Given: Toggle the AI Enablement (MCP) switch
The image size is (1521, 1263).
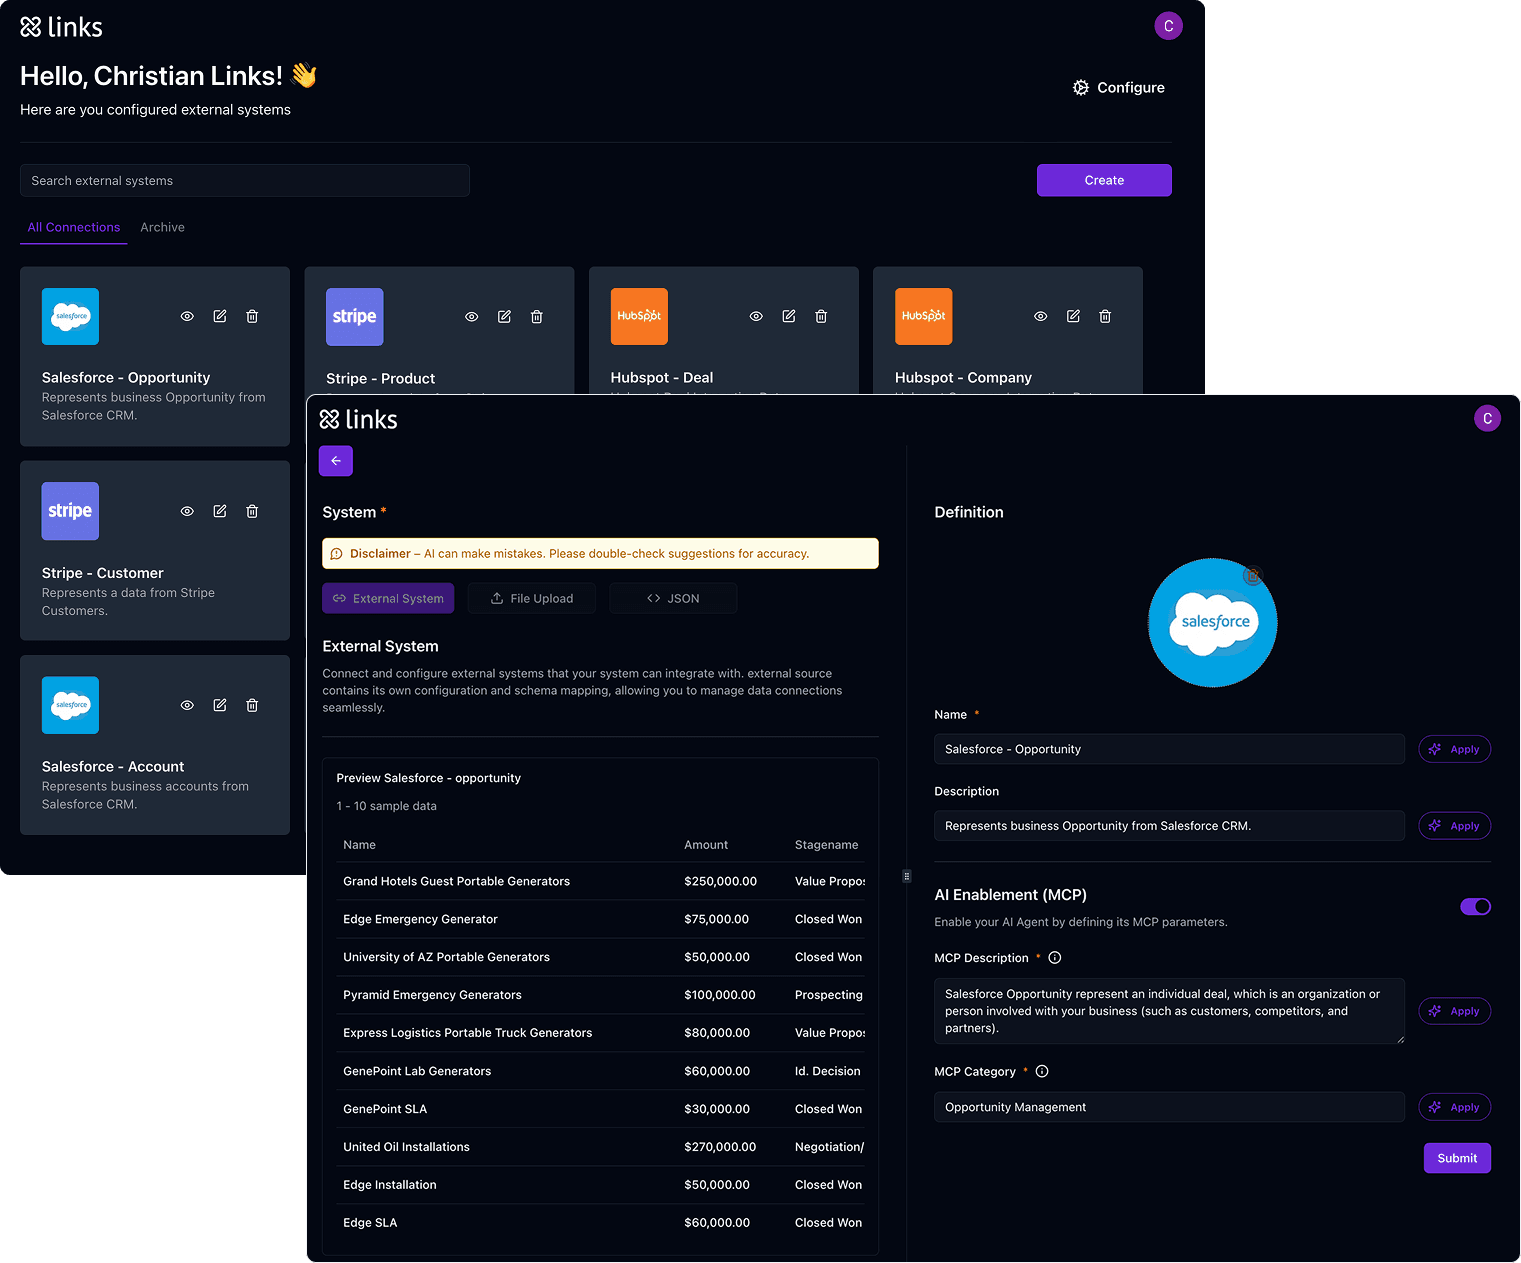Looking at the screenshot, I should click(1475, 907).
